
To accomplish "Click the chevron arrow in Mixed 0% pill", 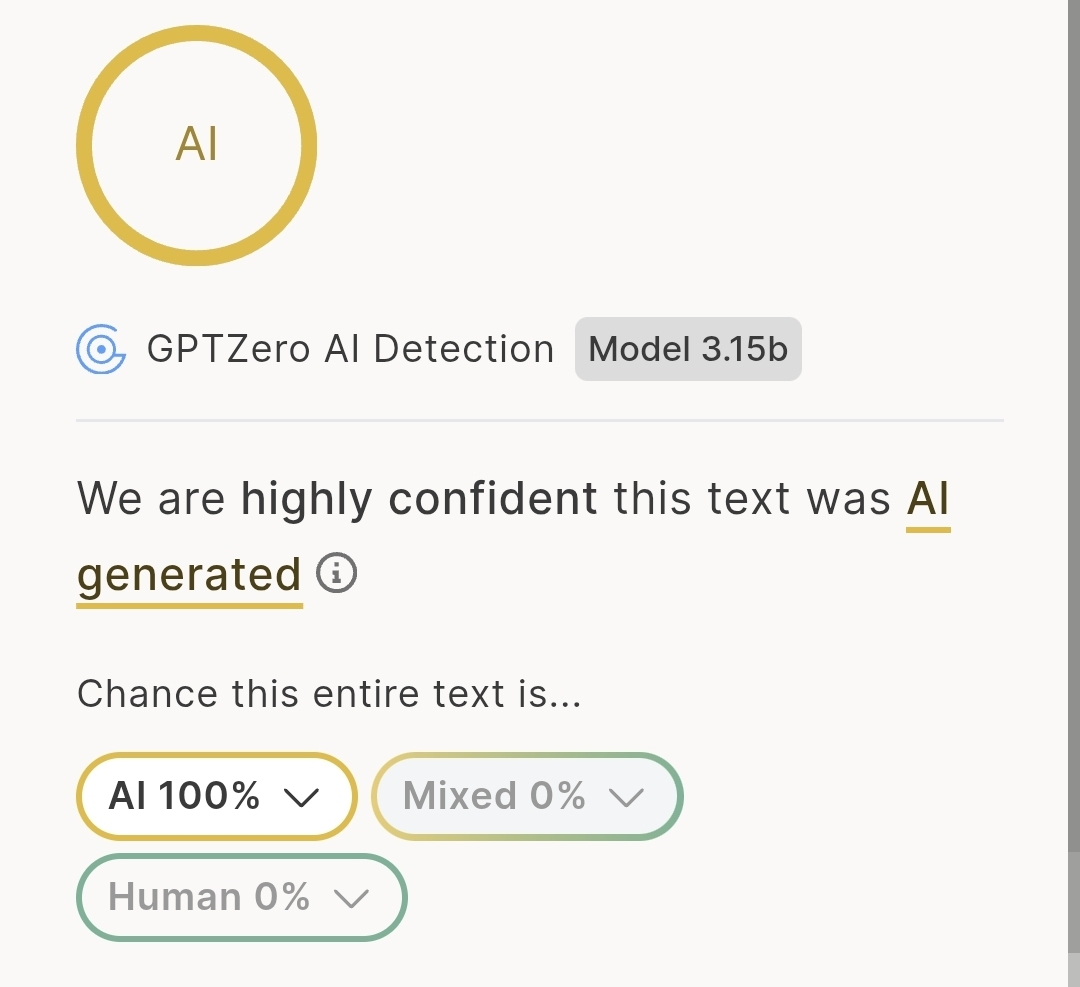I will (627, 797).
